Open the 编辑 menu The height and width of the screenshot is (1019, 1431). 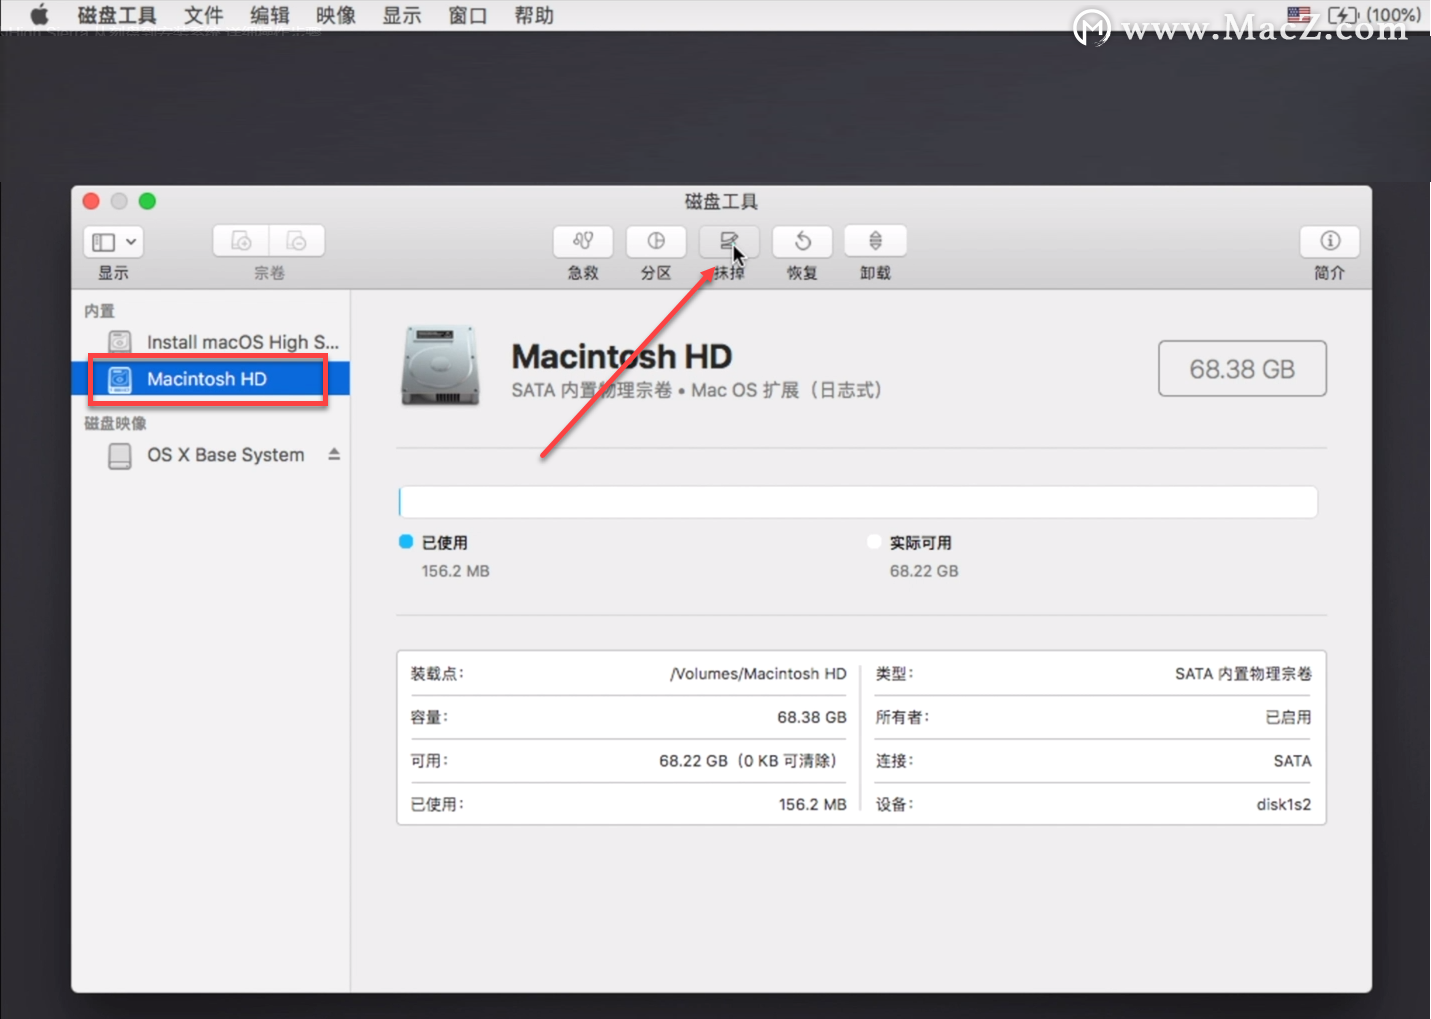pos(269,15)
